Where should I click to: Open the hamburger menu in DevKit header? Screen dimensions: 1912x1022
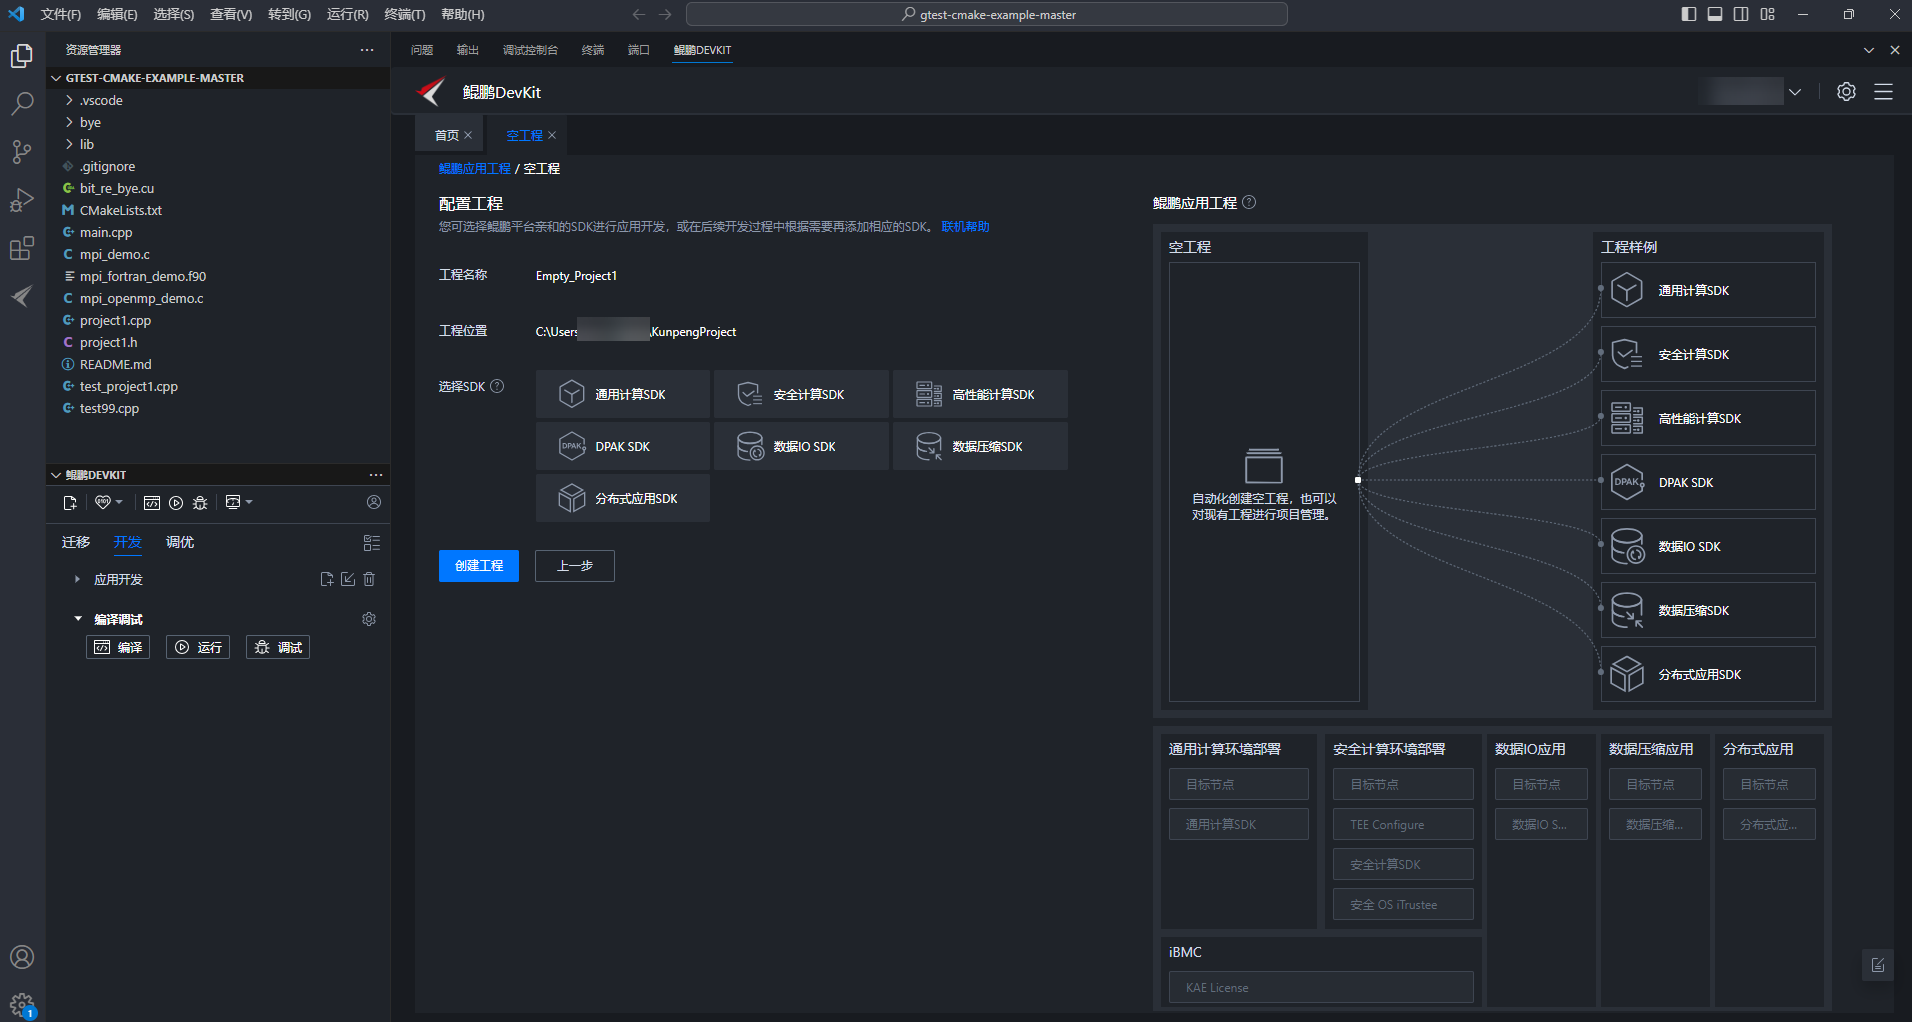(x=1884, y=92)
